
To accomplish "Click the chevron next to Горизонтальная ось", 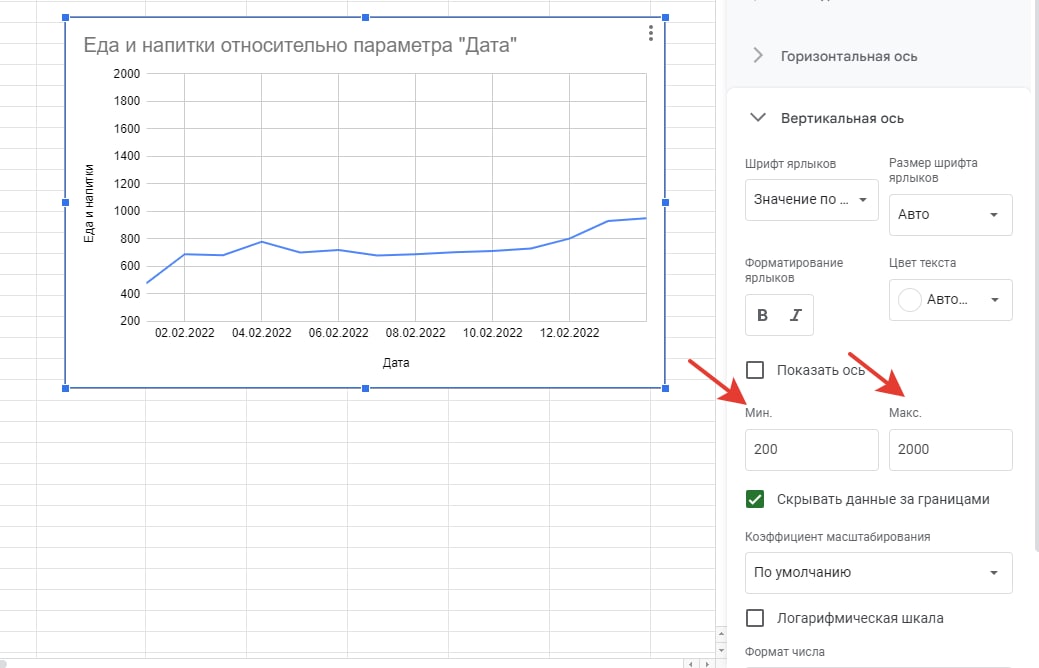I will point(758,56).
